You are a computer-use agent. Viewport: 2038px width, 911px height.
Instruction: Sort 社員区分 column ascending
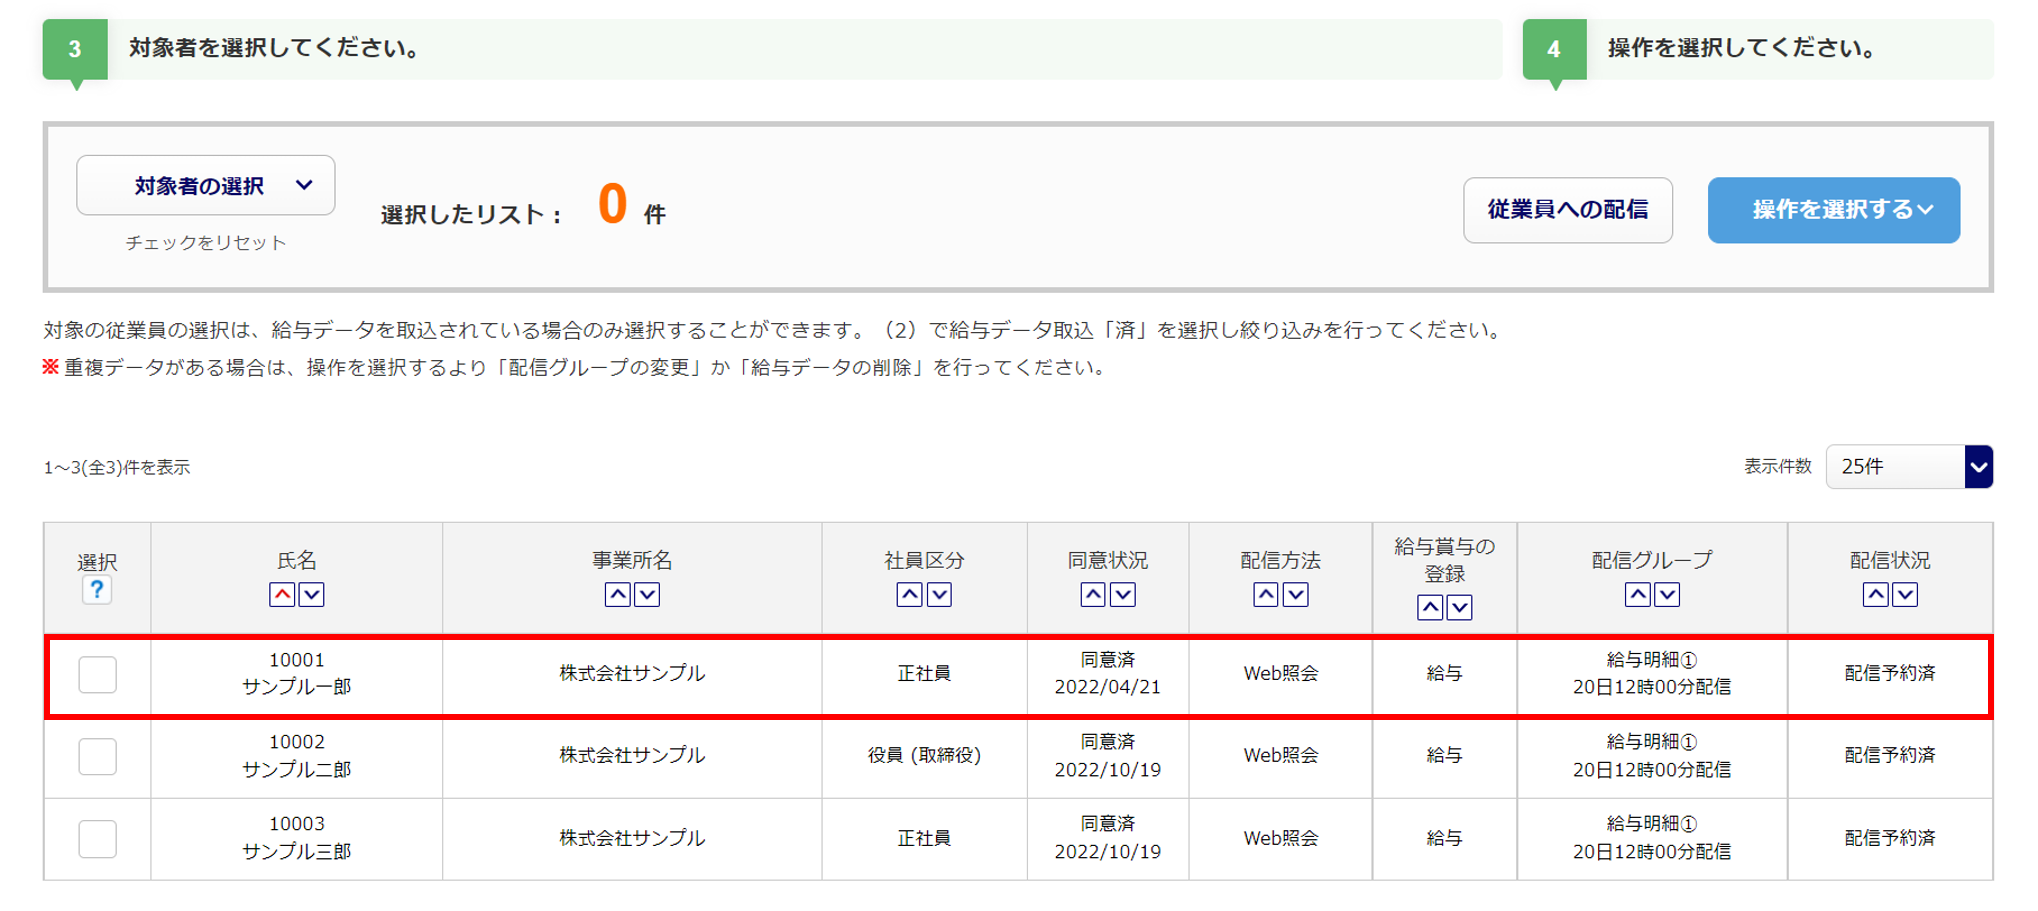coord(909,595)
